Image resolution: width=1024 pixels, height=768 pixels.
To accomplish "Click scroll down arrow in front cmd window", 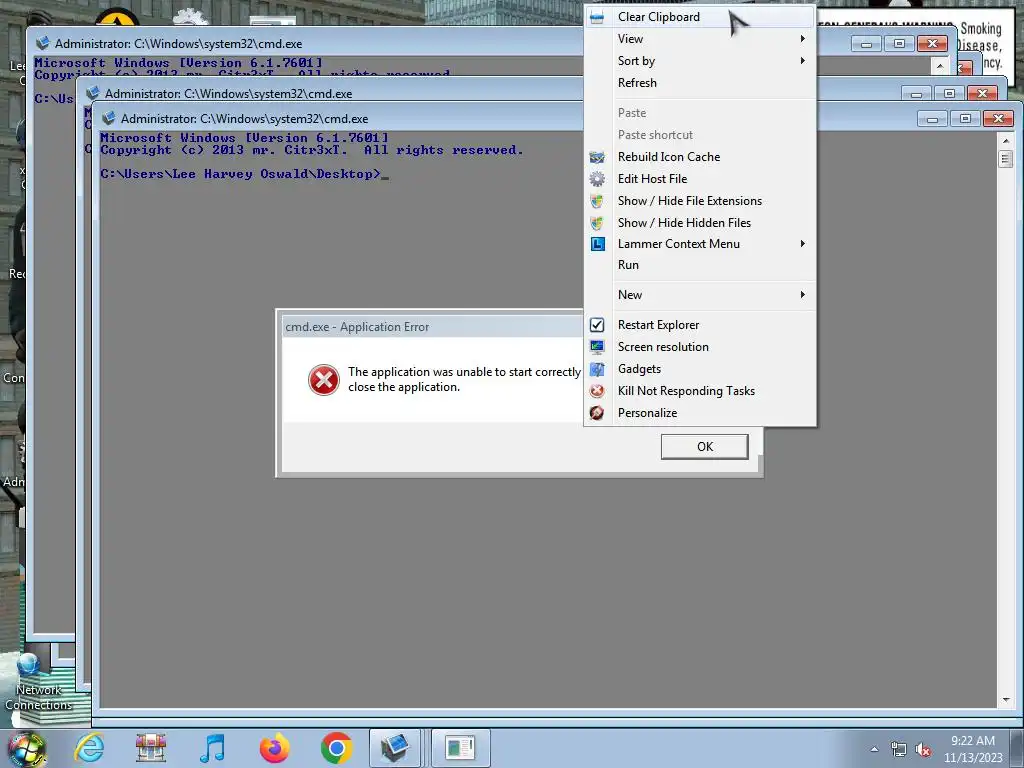I will tap(1006, 699).
